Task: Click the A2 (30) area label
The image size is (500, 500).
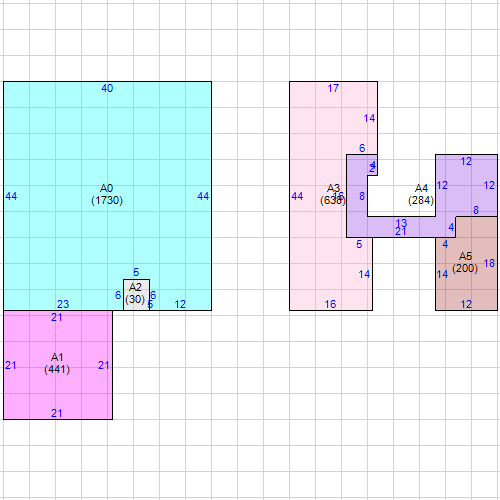Action: pos(135,293)
